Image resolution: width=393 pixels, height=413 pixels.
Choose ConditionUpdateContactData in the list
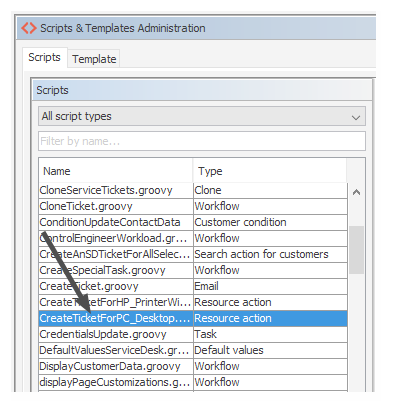pyautogui.click(x=193, y=222)
